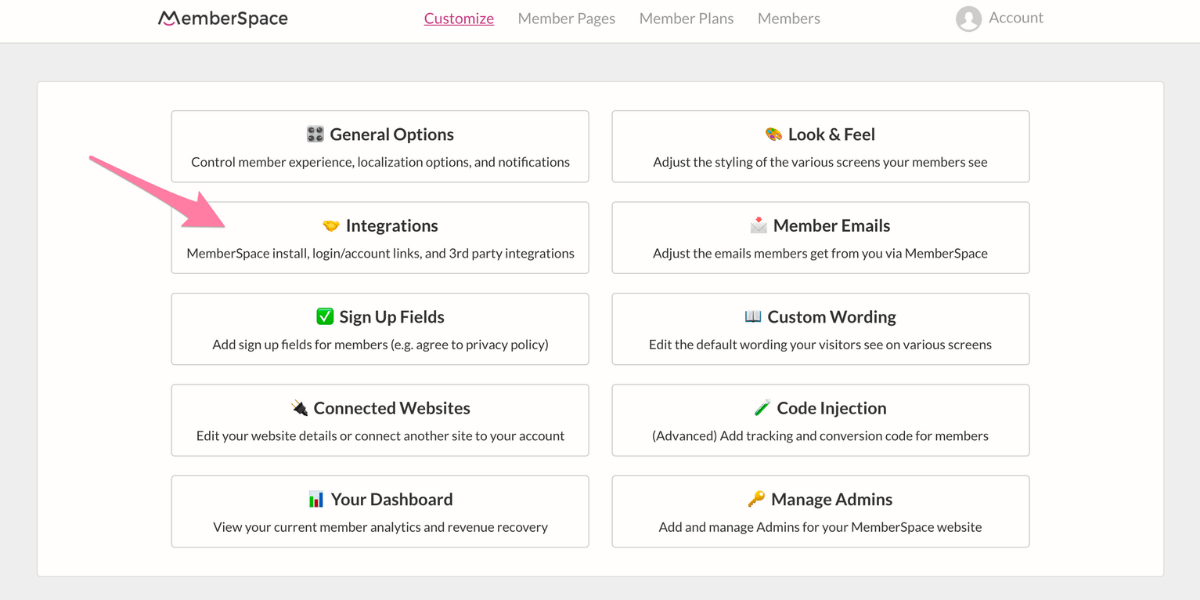Click 'Adjust the emails members get' description
The height and width of the screenshot is (600, 1200).
pos(820,253)
